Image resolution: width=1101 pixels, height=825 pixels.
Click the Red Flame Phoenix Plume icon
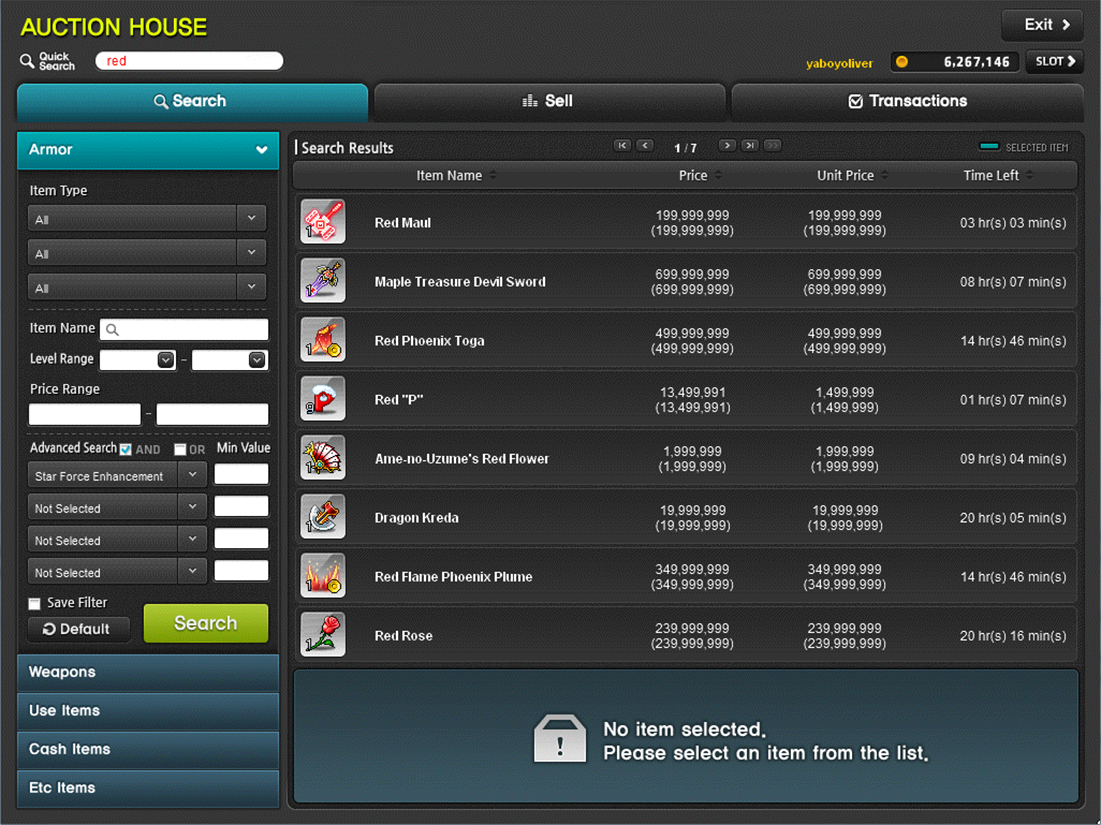point(323,576)
